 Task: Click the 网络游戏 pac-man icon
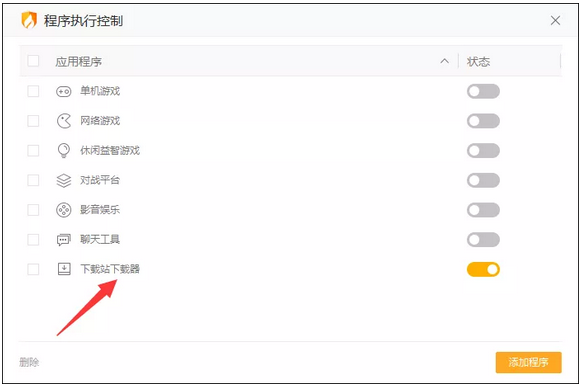[64, 121]
